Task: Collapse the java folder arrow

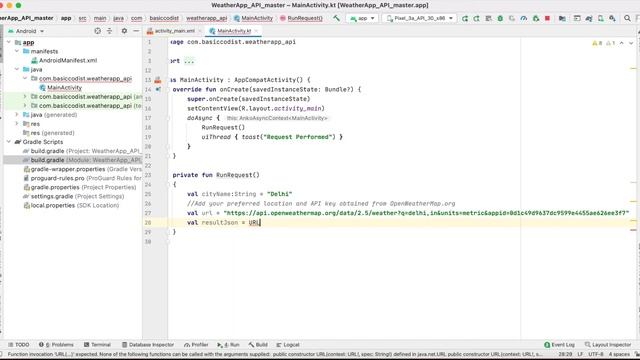Action: coord(17,69)
